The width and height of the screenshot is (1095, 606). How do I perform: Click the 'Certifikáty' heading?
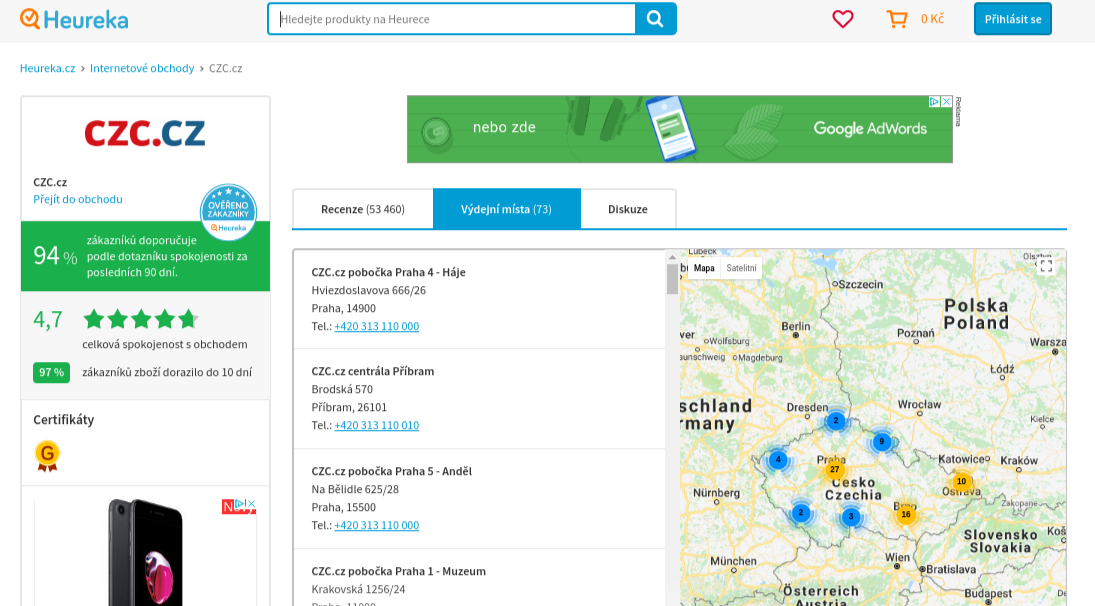click(64, 420)
